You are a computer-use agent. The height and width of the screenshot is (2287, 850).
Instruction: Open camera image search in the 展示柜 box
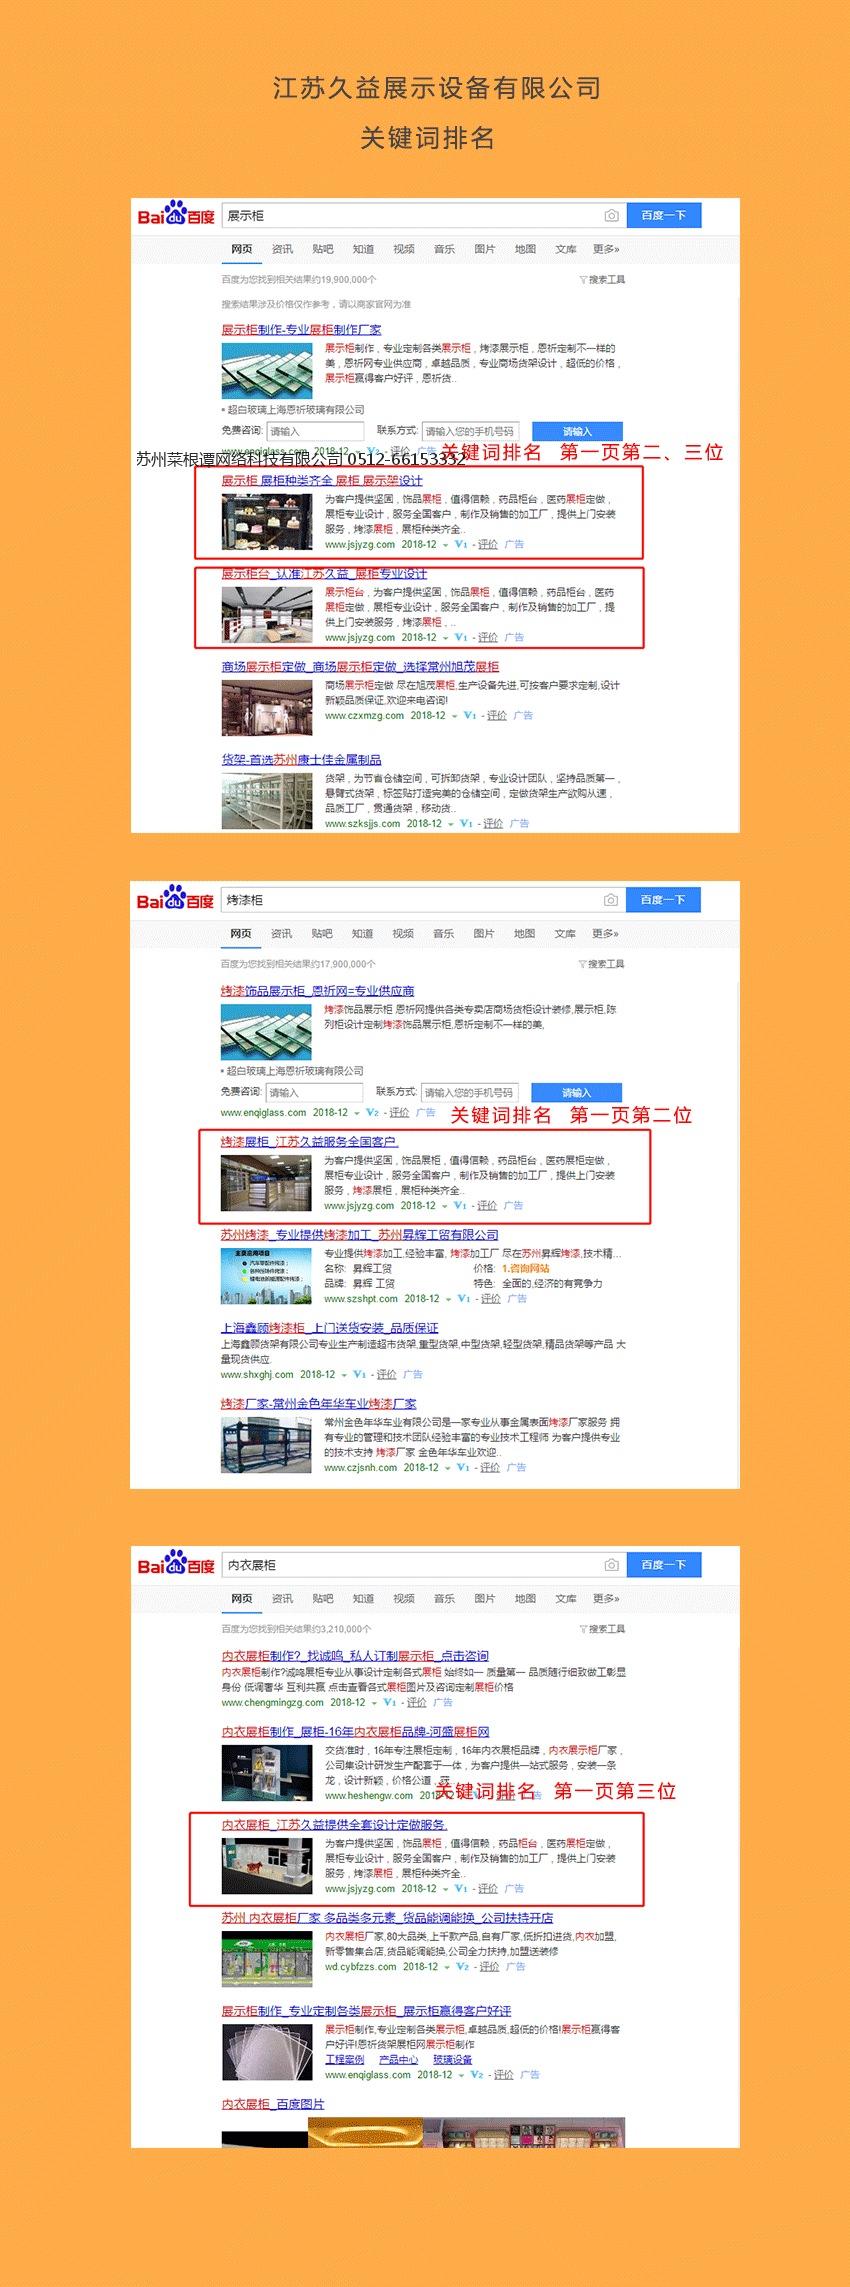[611, 215]
